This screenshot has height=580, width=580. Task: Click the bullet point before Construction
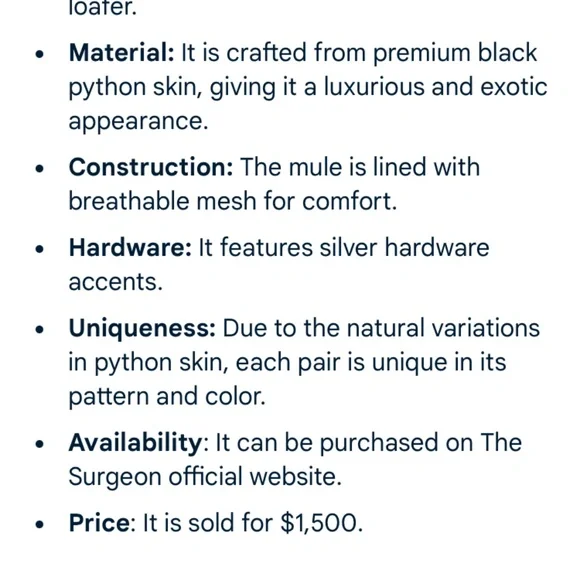[39, 169]
